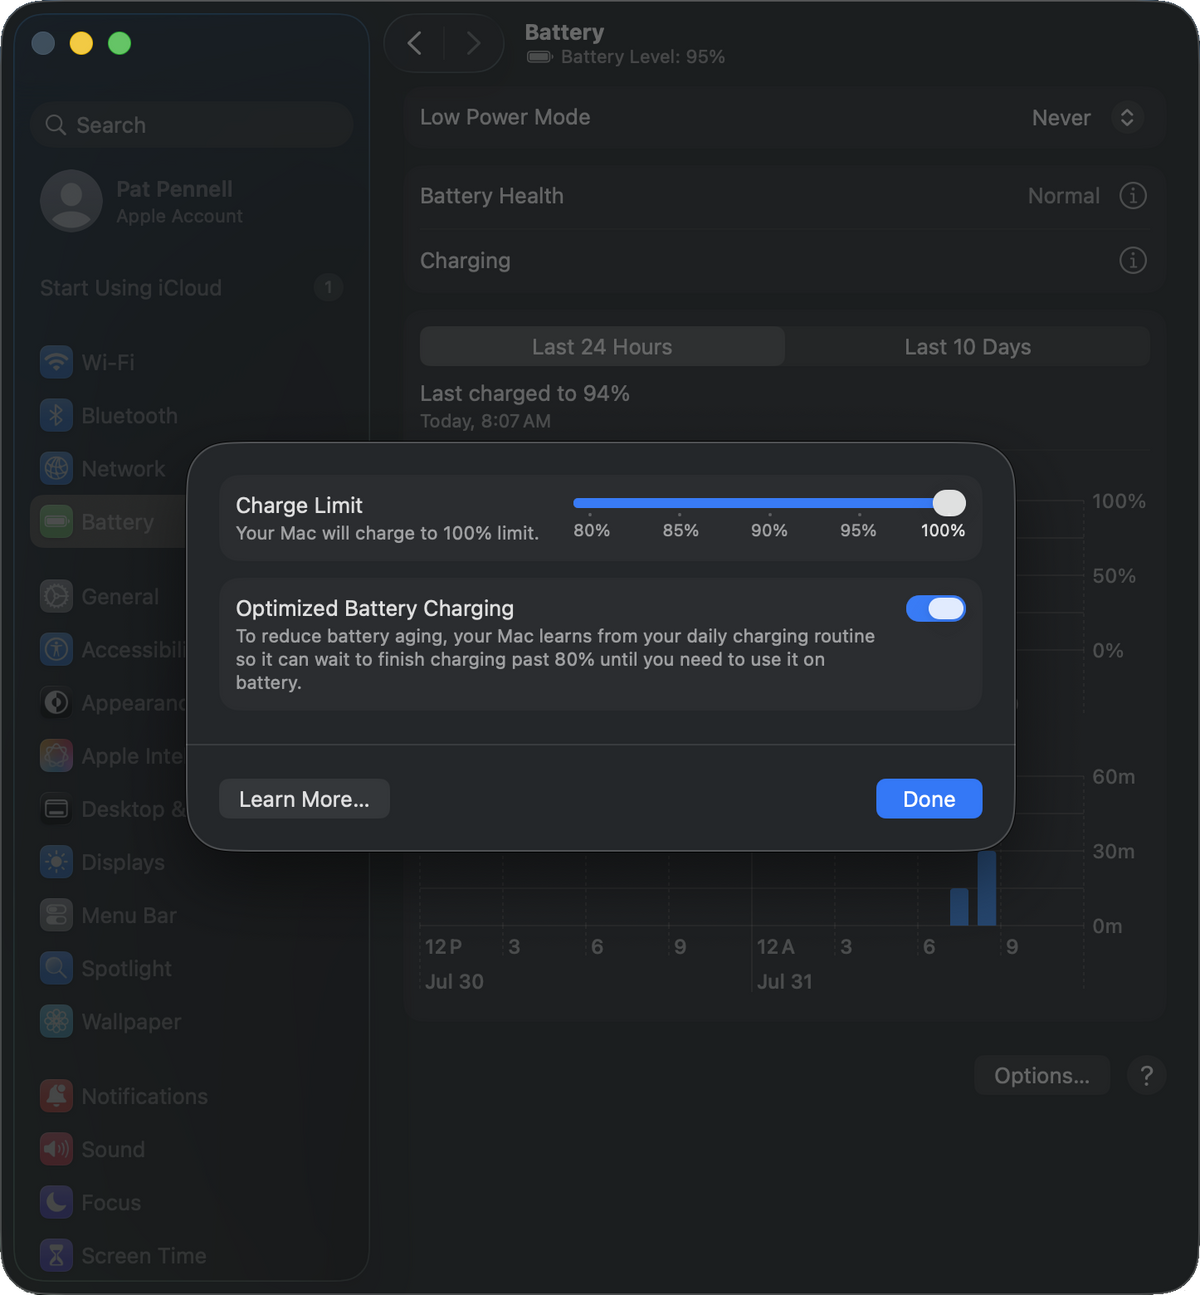Go forward with the right chevron
Image resolution: width=1200 pixels, height=1295 pixels.
pyautogui.click(x=473, y=43)
